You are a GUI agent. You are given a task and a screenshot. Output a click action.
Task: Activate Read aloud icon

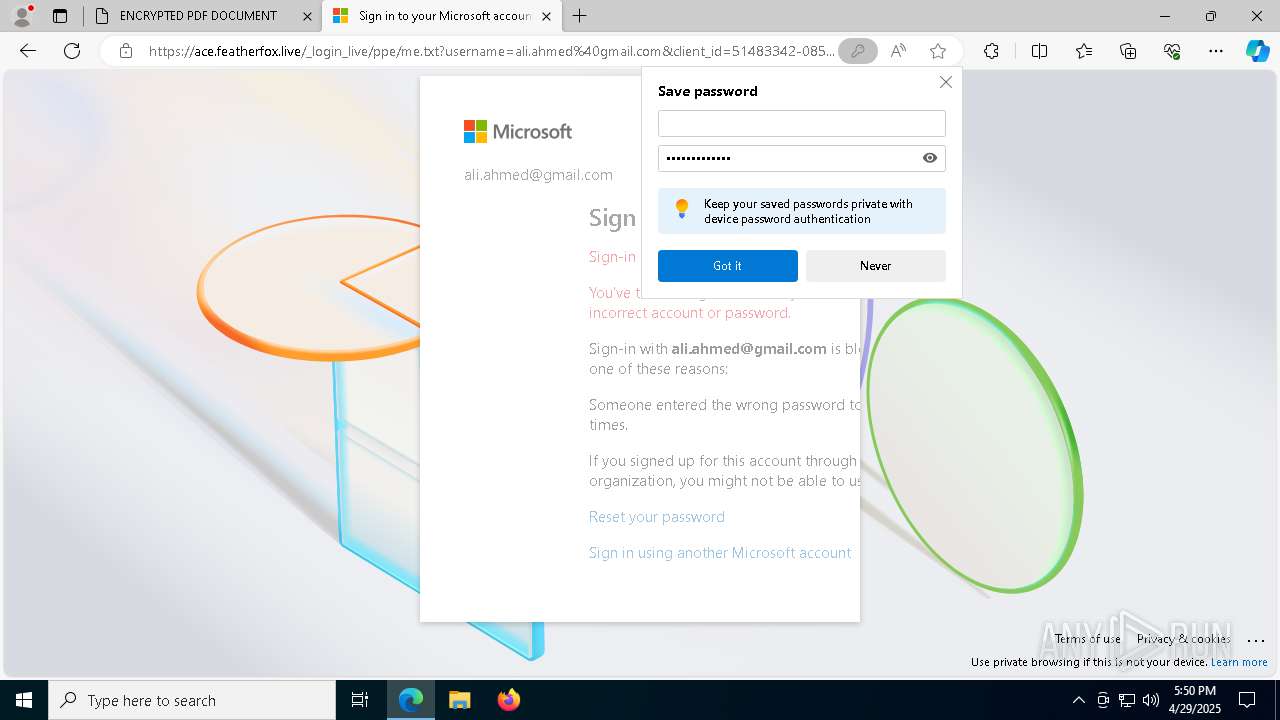898,51
